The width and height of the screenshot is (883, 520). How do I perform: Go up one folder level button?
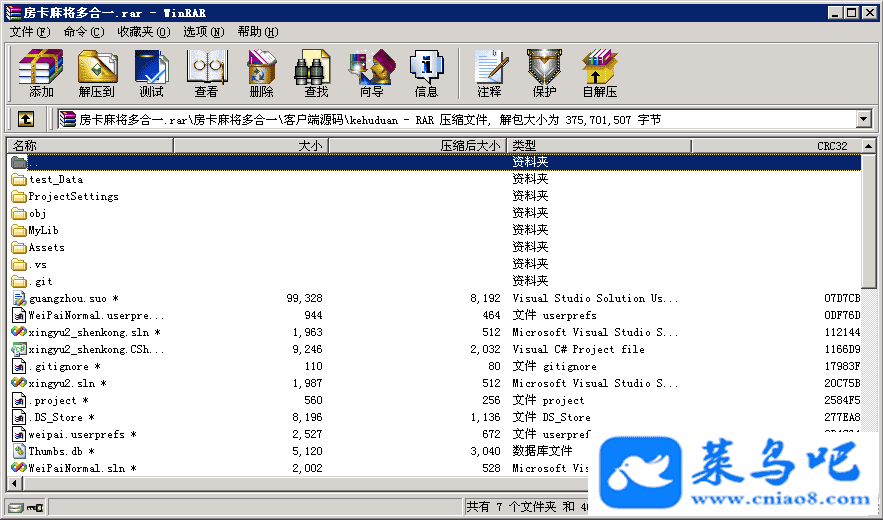26,119
